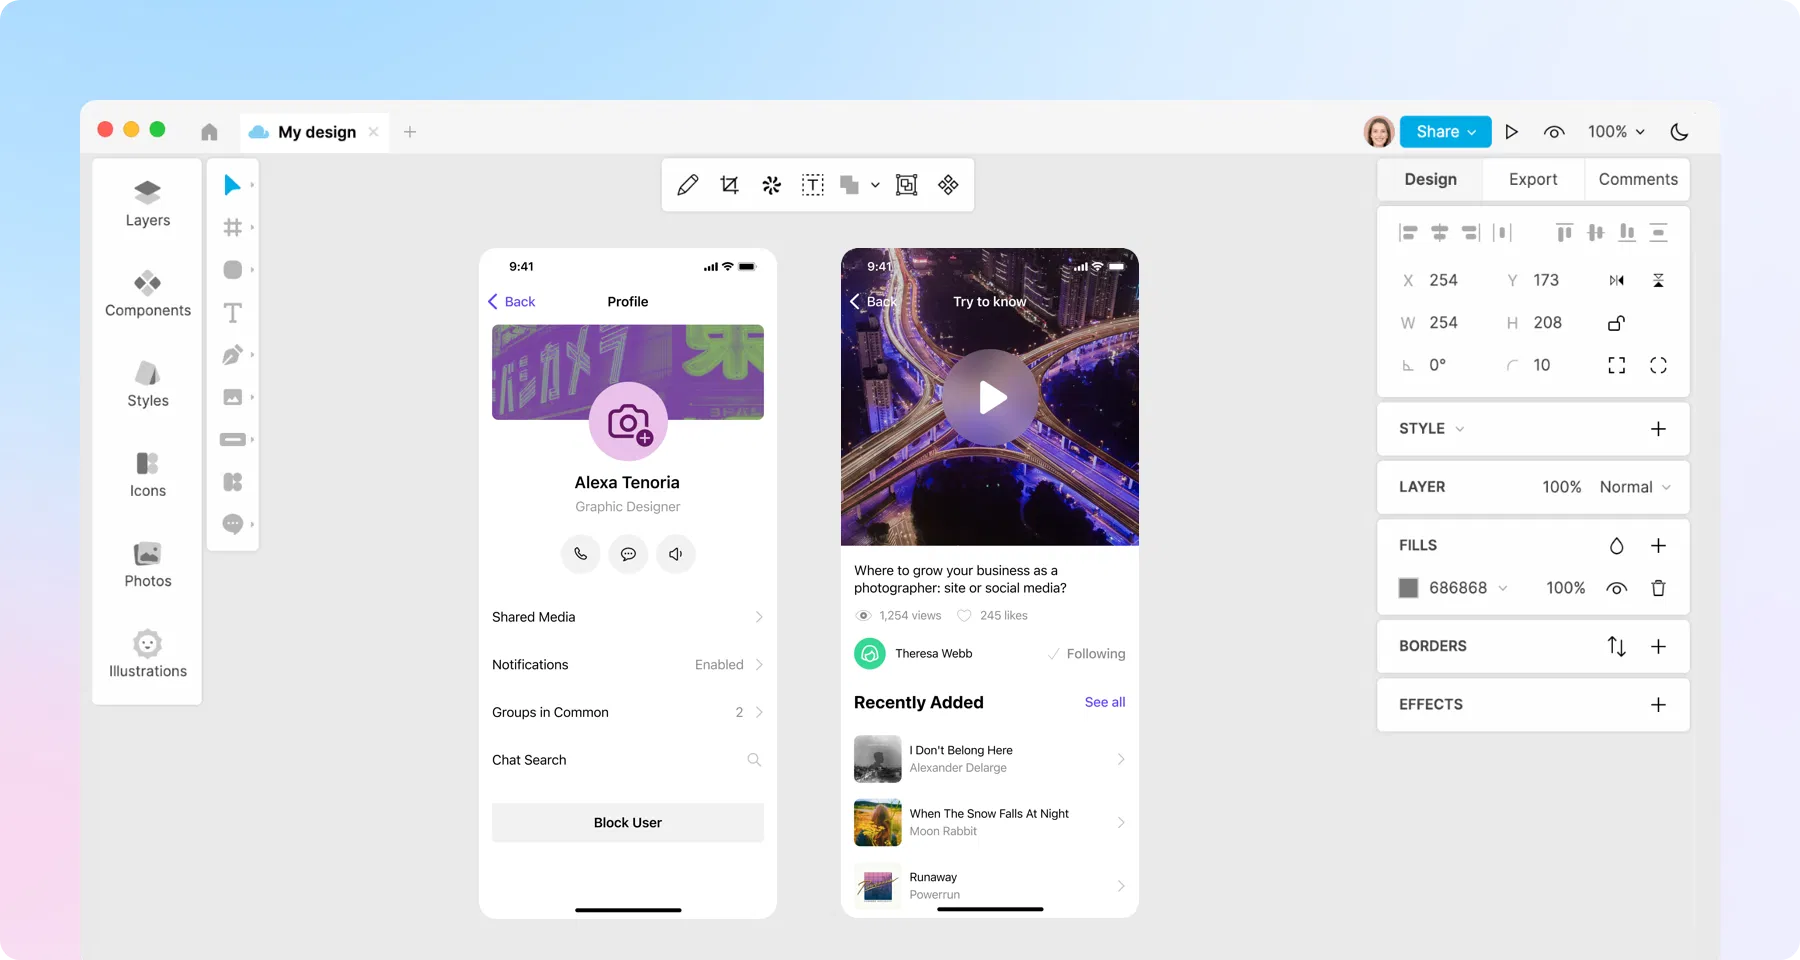Open the boolean operations dropdown in the toolbar
The height and width of the screenshot is (960, 1800).
click(874, 185)
